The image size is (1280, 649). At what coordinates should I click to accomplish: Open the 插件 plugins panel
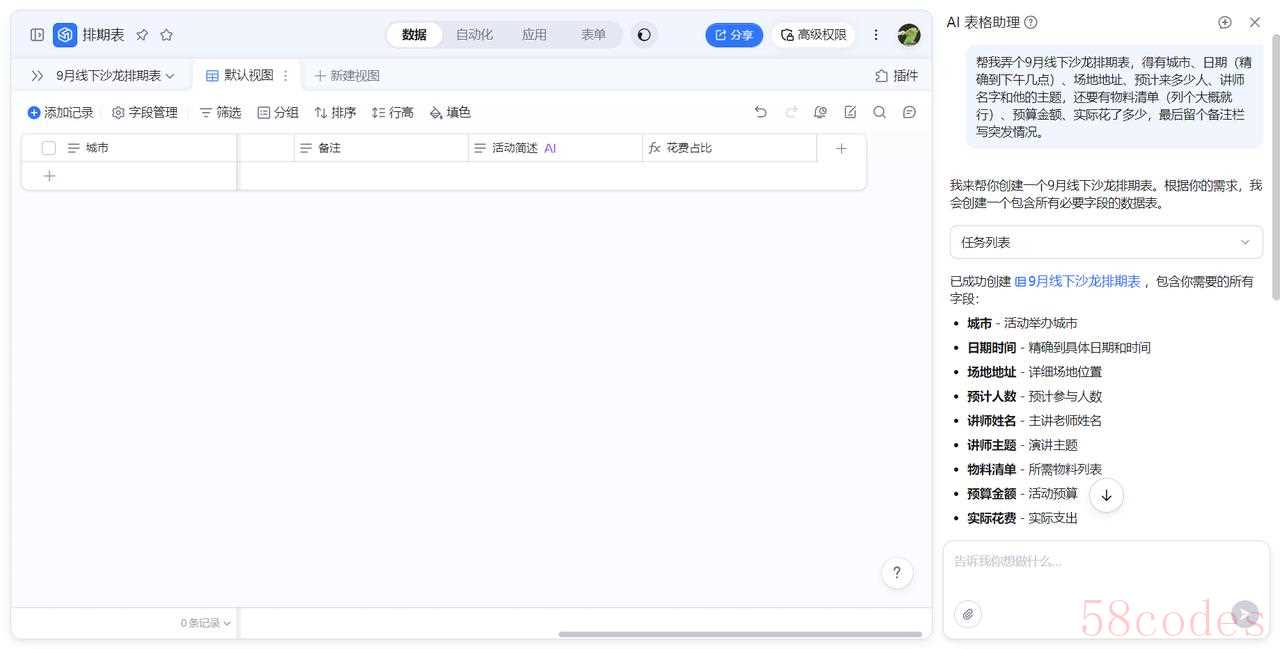(x=896, y=76)
